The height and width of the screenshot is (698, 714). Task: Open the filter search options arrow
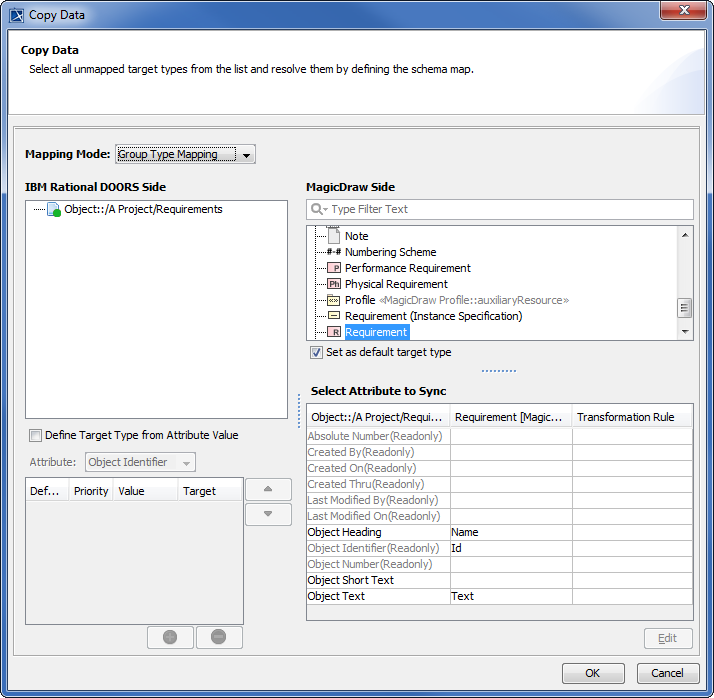[x=320, y=209]
